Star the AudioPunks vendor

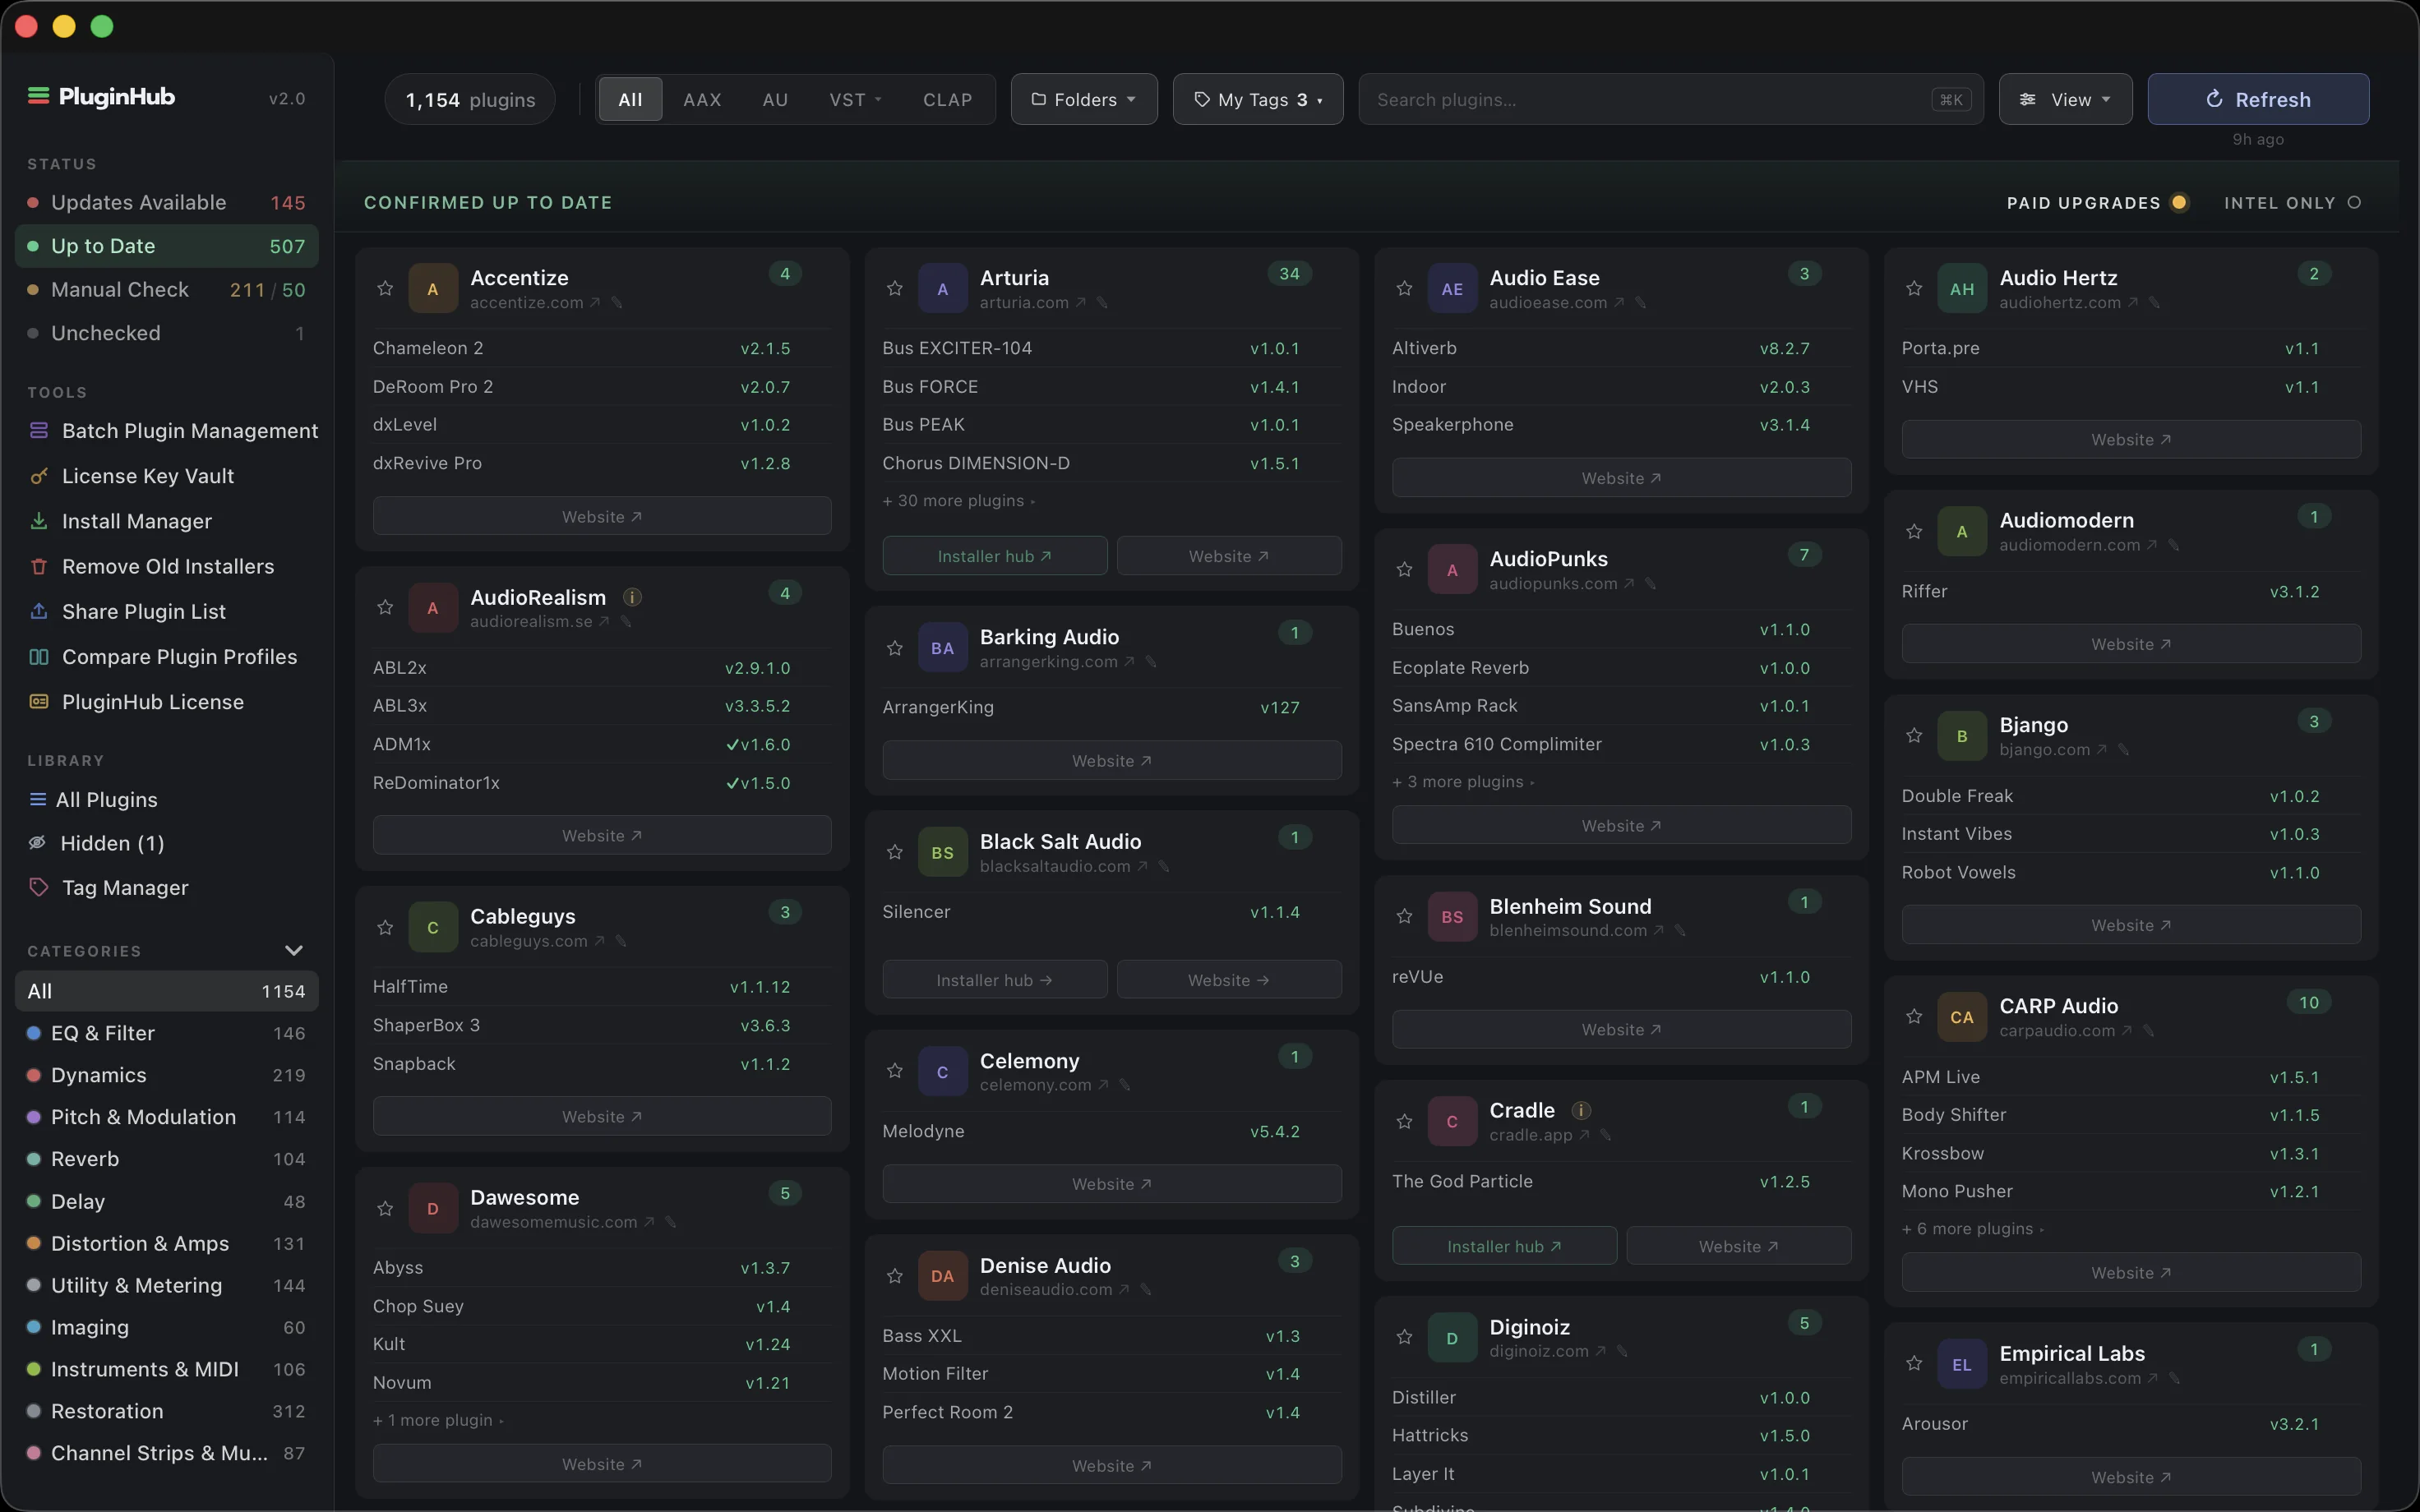[1405, 570]
